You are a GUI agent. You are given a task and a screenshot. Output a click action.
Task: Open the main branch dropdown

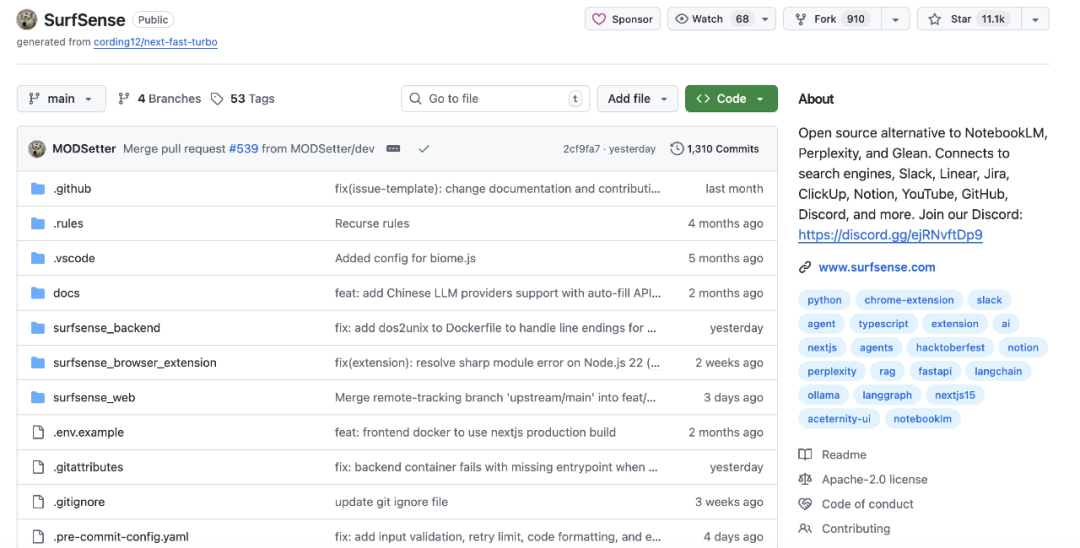point(61,99)
